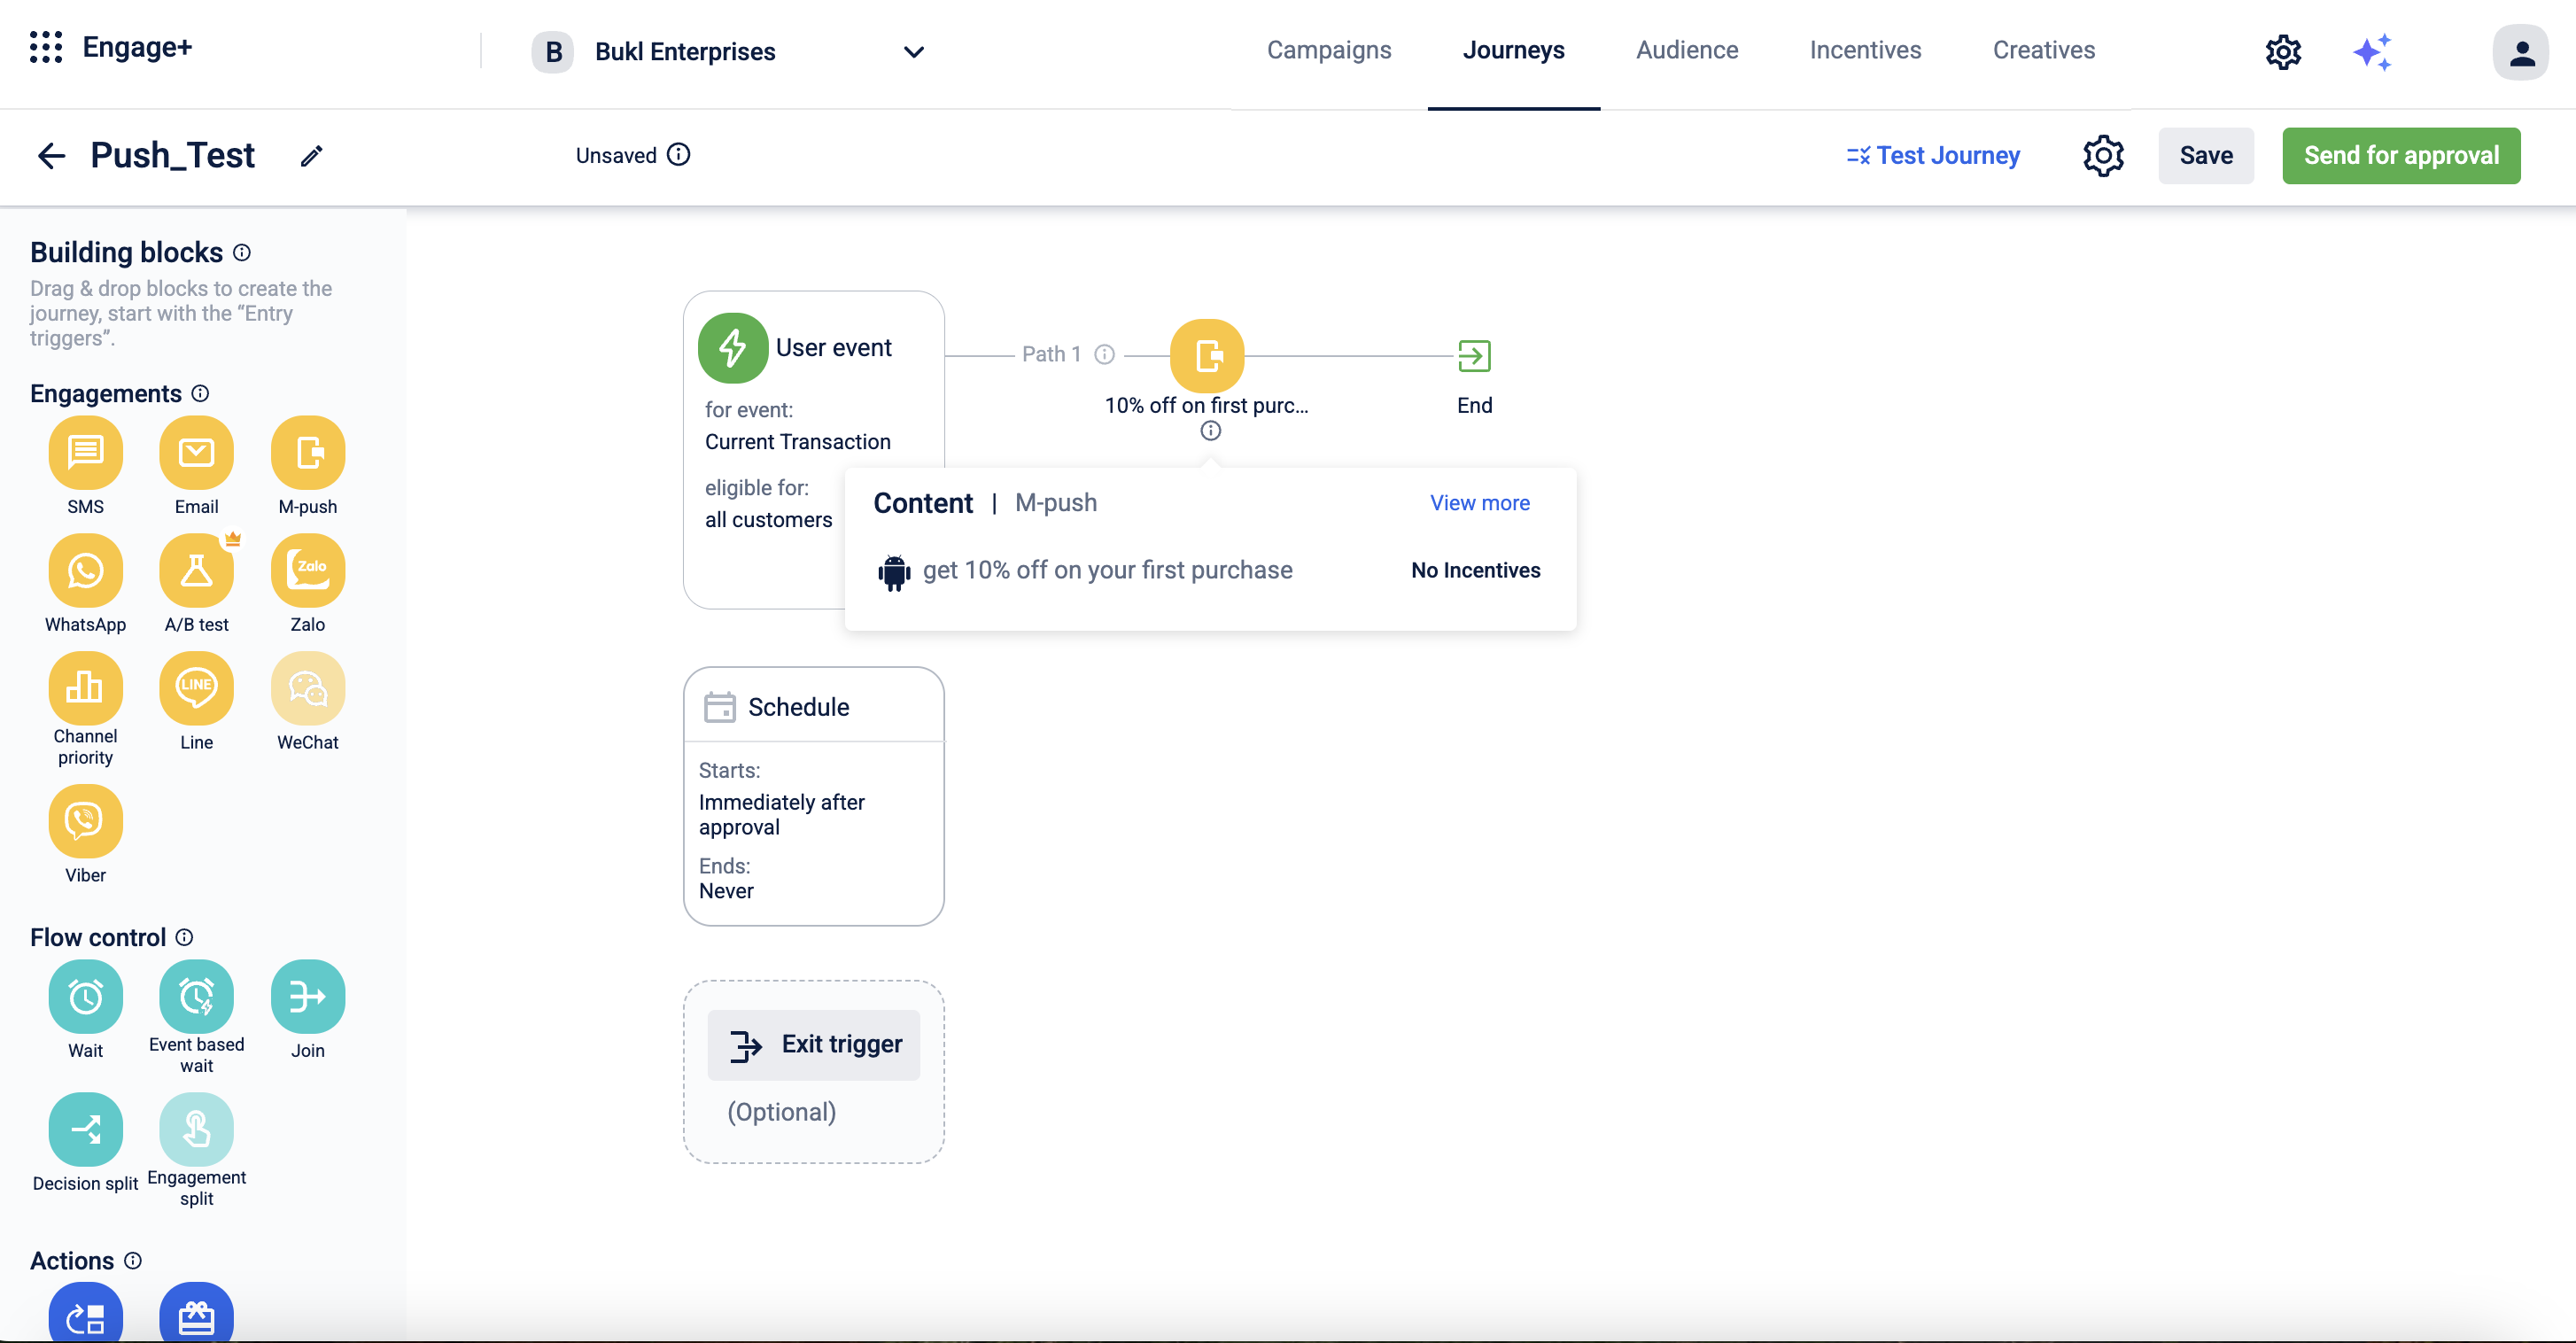Switch to the Campaigns tab
The height and width of the screenshot is (1343, 2576).
pos(1328,50)
